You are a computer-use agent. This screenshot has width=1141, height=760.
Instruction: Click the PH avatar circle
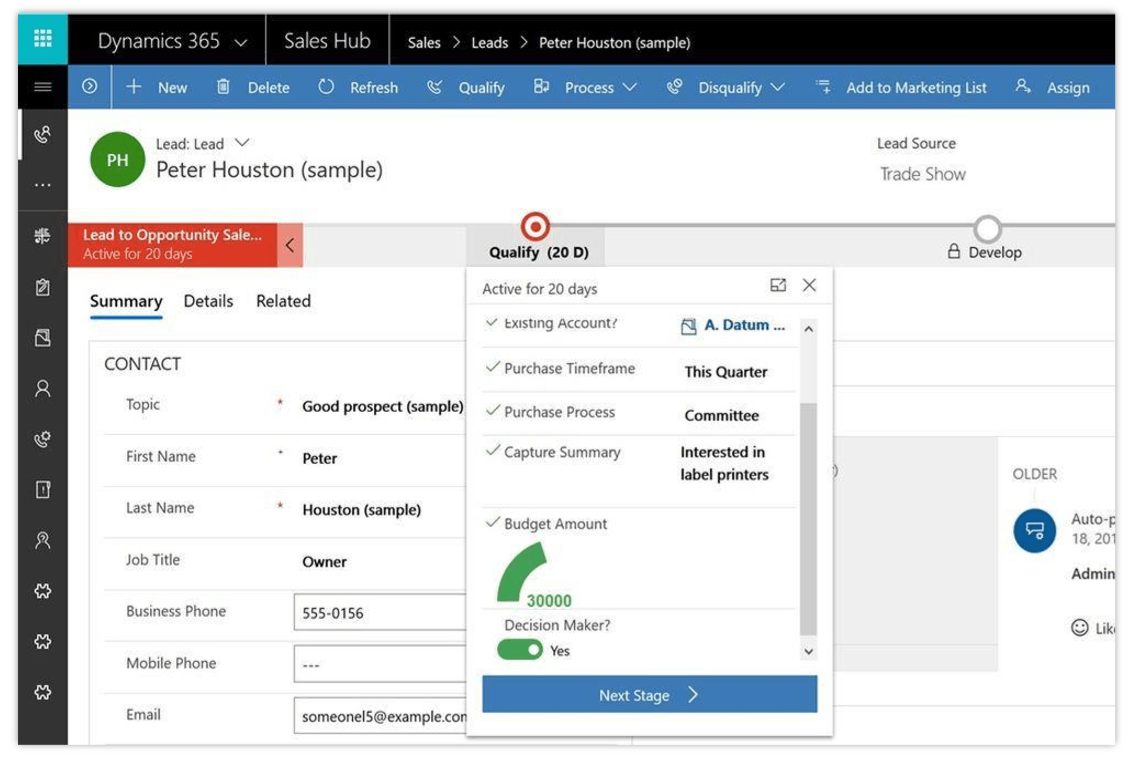click(117, 159)
